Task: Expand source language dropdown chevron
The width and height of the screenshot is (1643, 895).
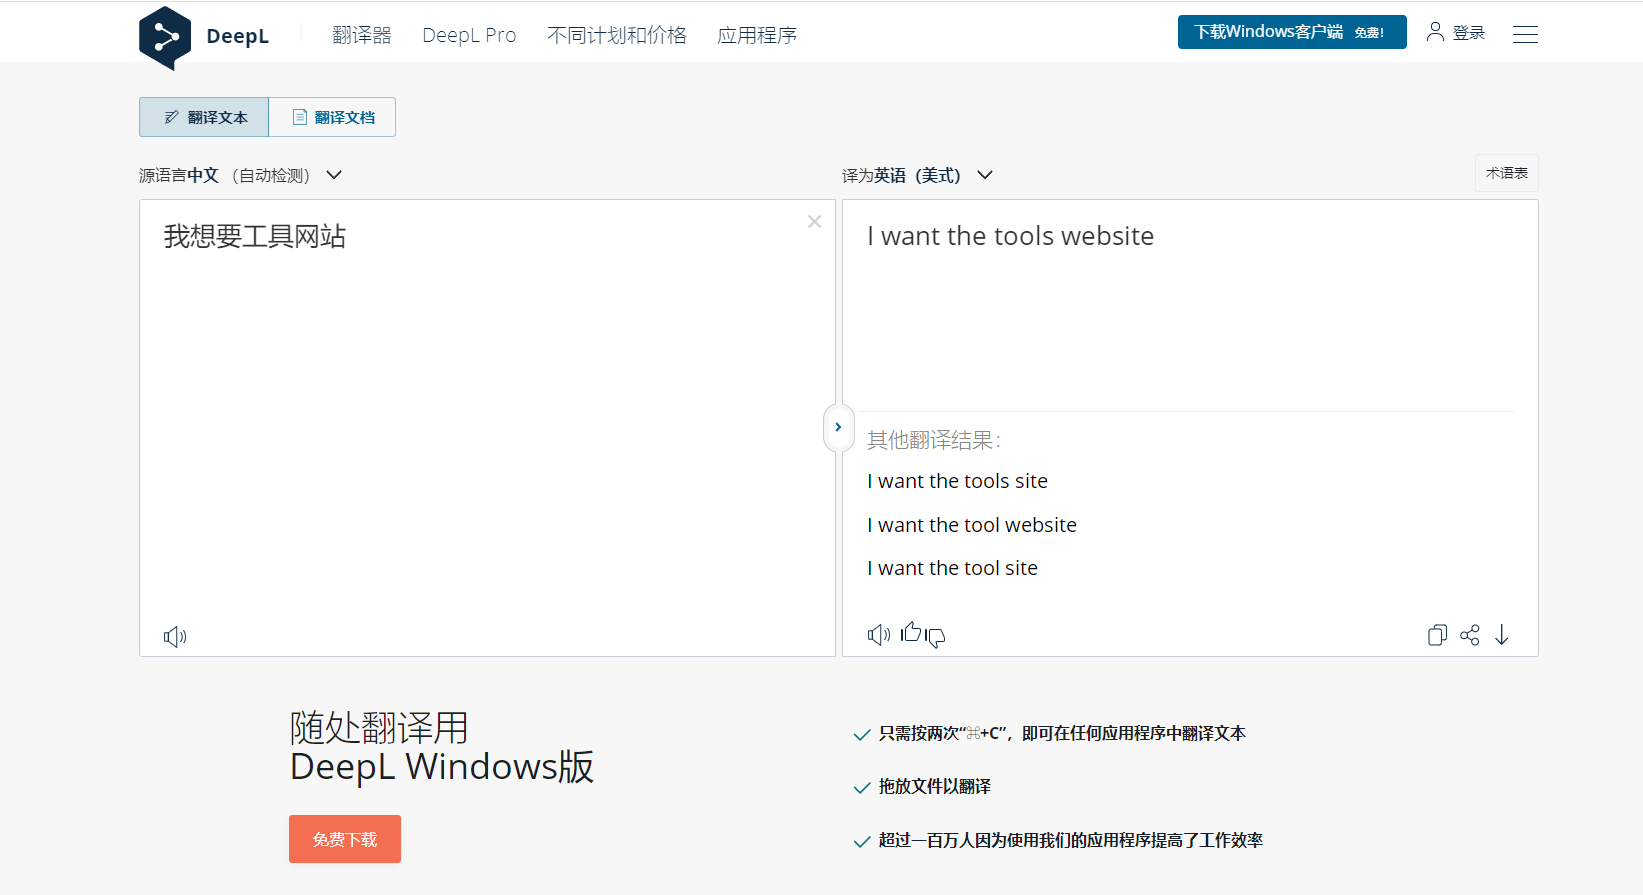Action: point(334,175)
